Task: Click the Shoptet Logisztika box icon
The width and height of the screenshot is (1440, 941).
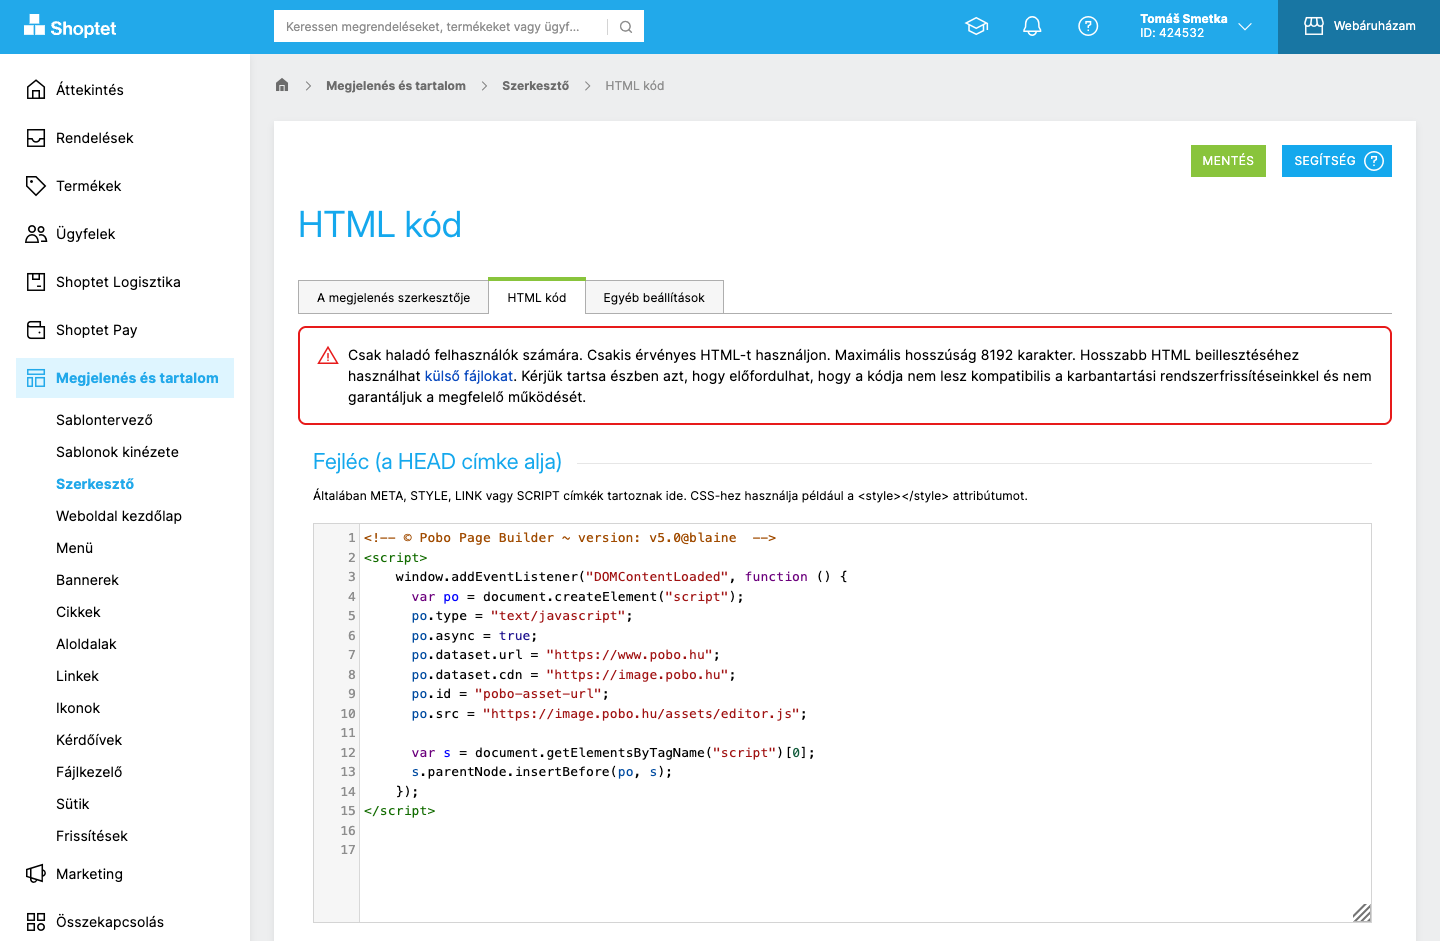Action: pyautogui.click(x=36, y=282)
